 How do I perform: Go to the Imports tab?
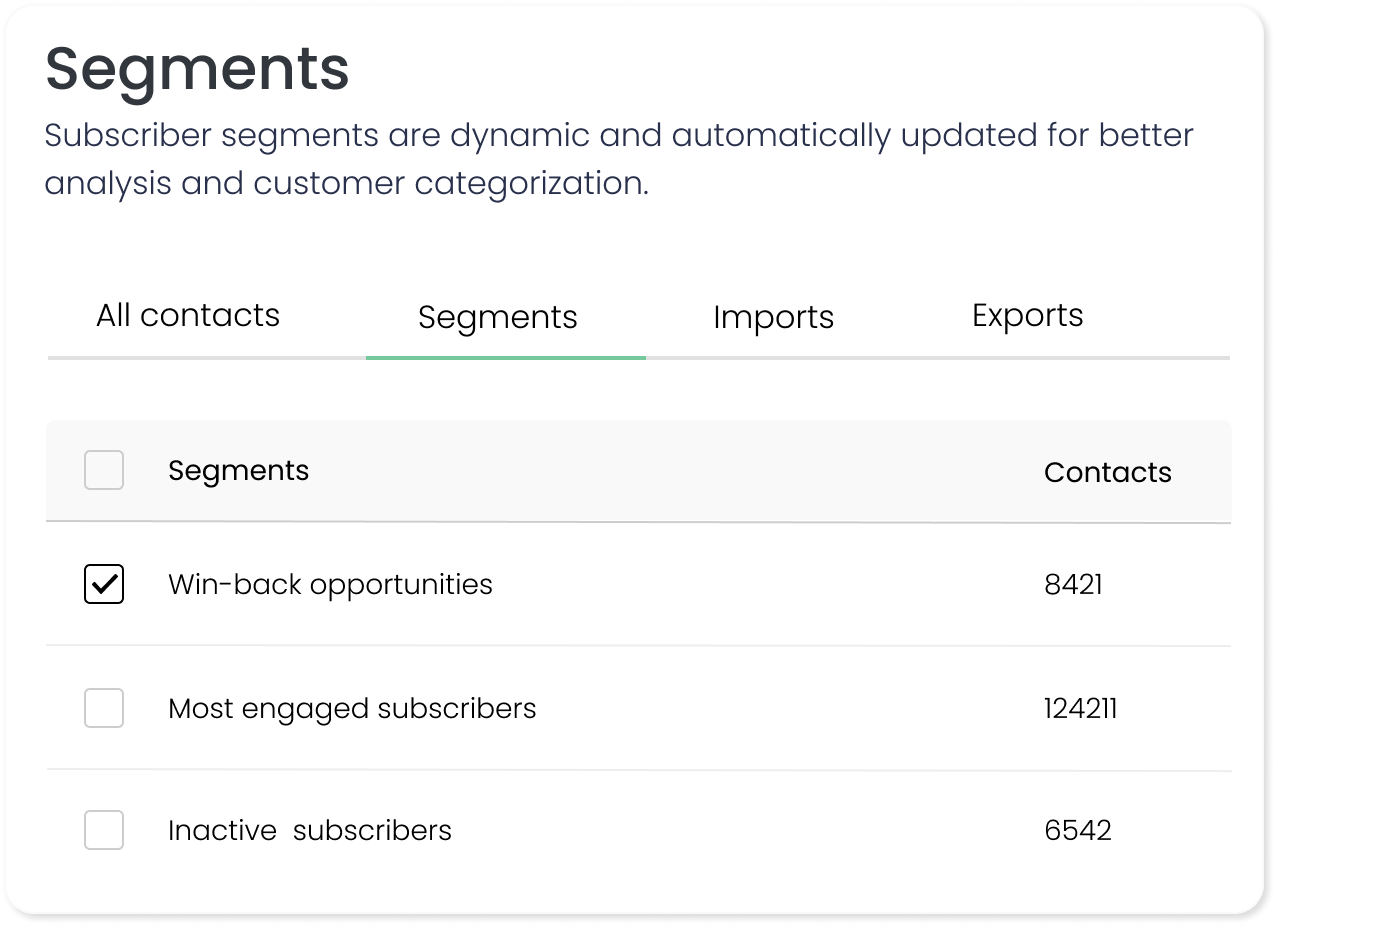click(773, 318)
